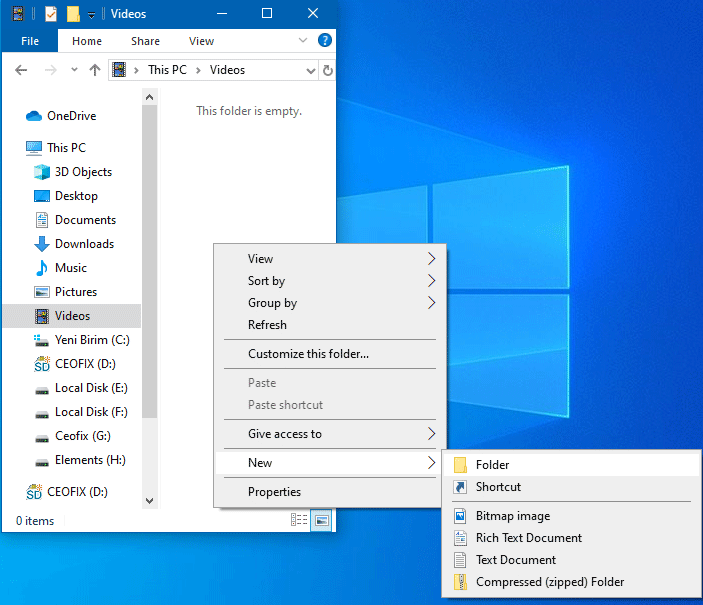703x605 pixels.
Task: Switch to the details view layout
Action: pos(299,520)
